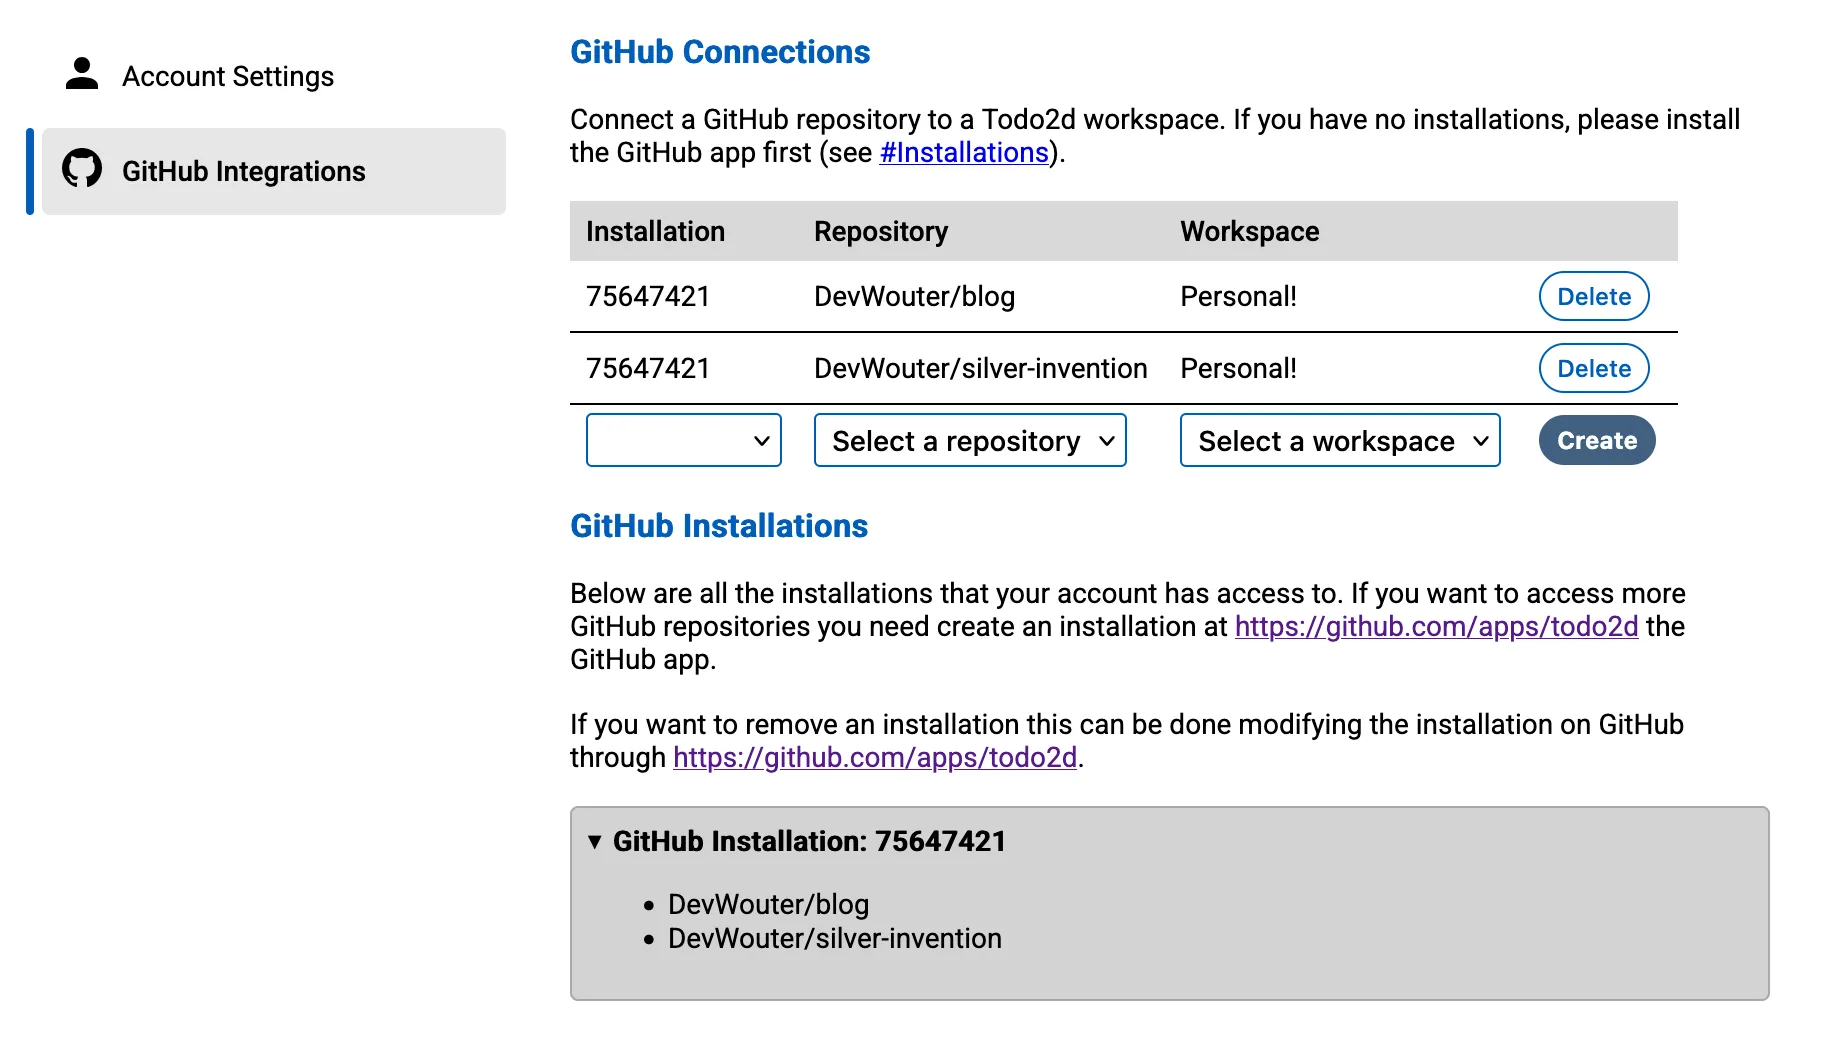
Task: Click the Repository column header
Action: point(881,231)
